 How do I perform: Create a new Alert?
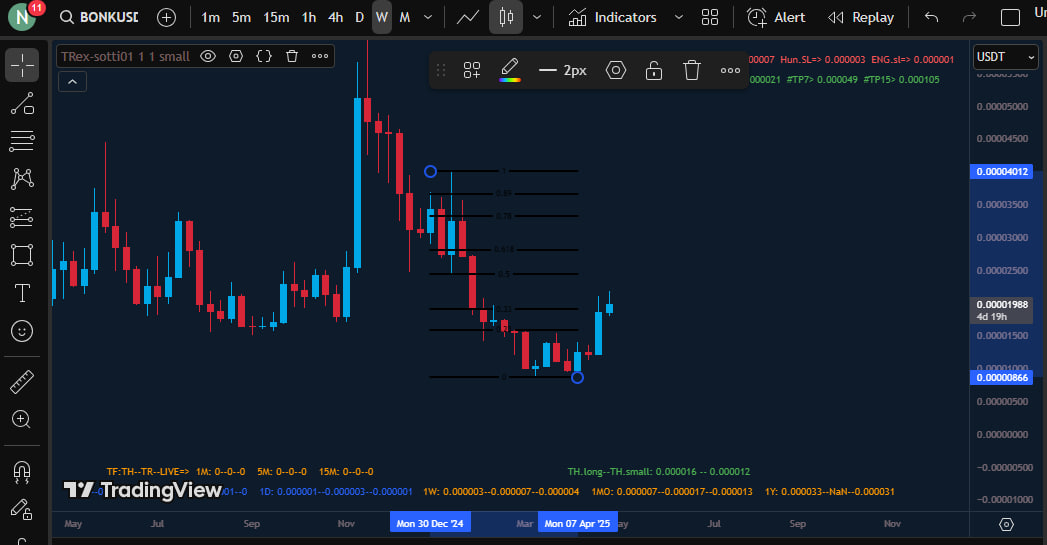point(776,17)
